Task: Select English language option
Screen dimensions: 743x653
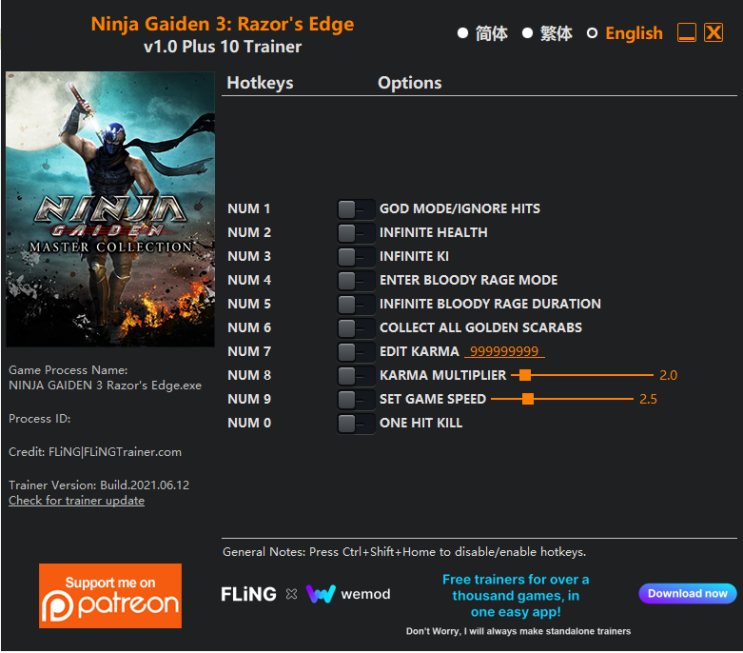Action: pos(625,33)
